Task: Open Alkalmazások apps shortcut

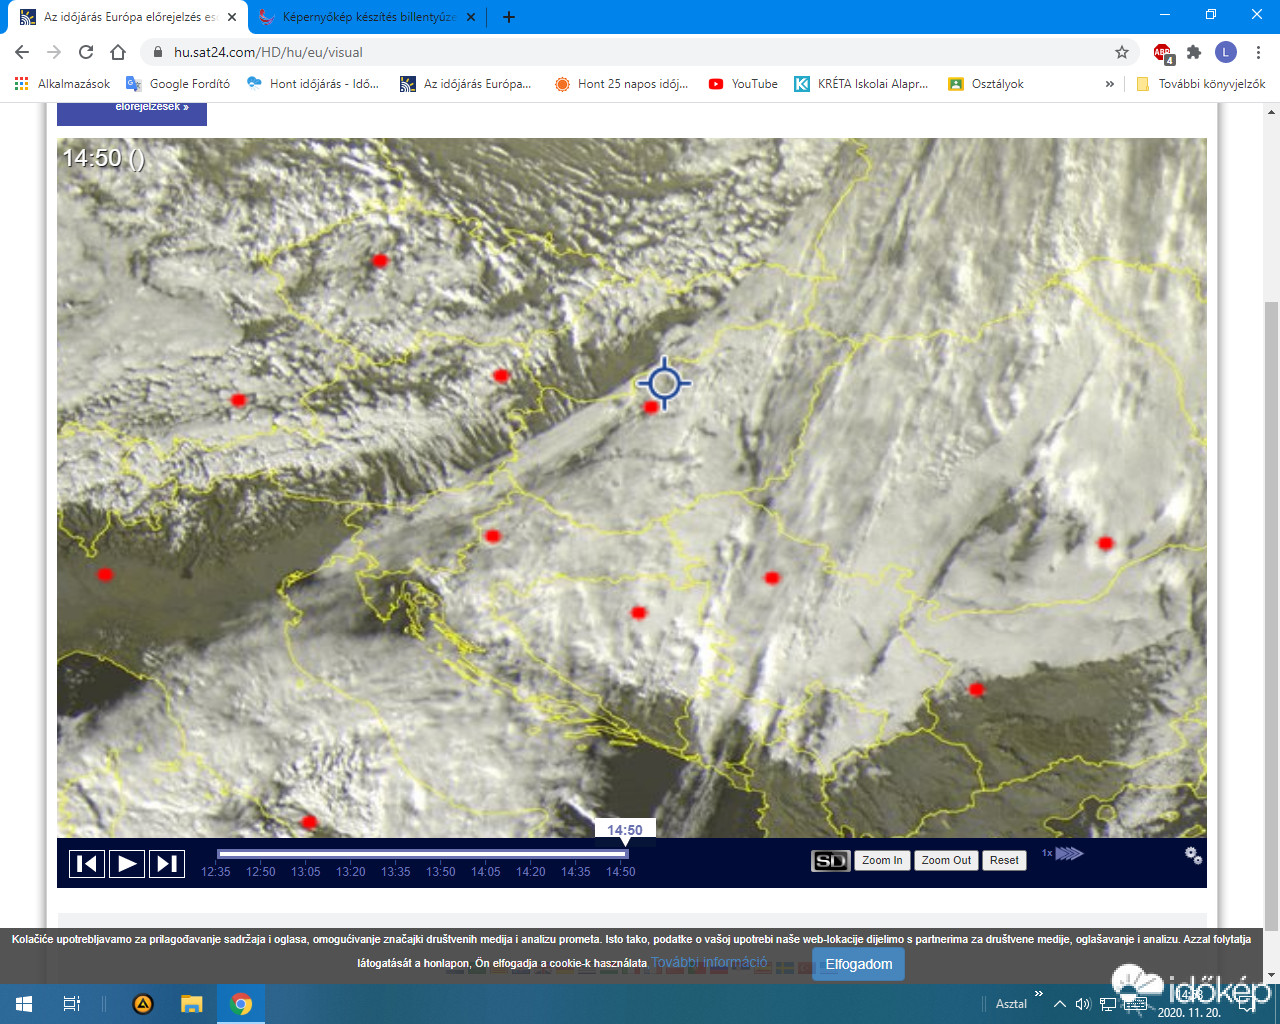Action: 62,84
